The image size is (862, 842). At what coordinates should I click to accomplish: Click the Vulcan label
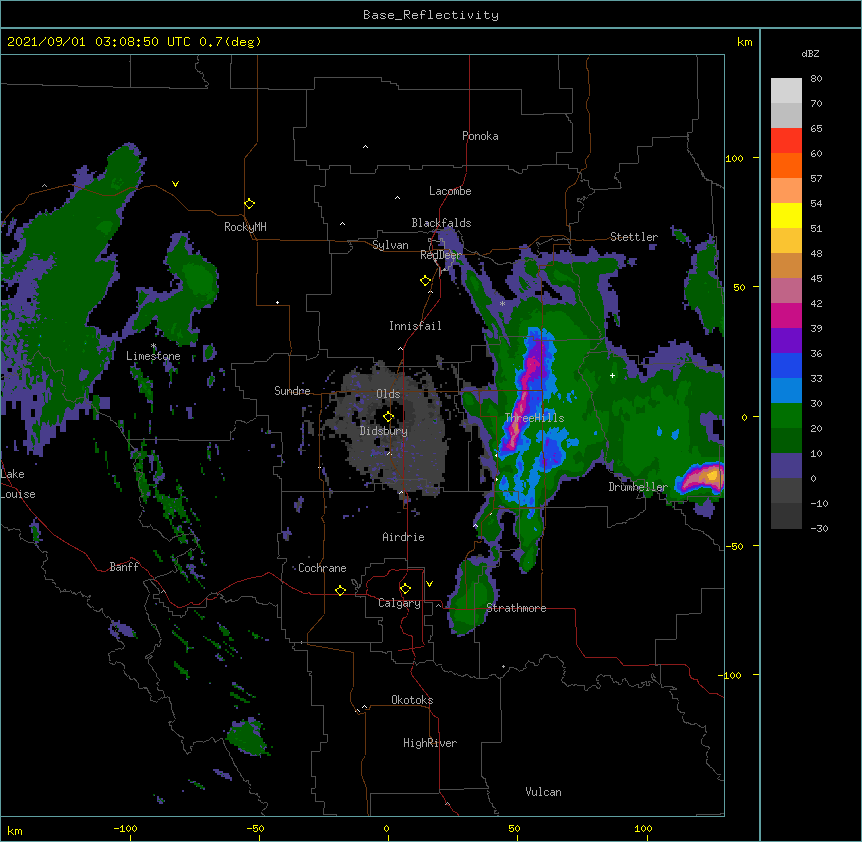pyautogui.click(x=543, y=792)
